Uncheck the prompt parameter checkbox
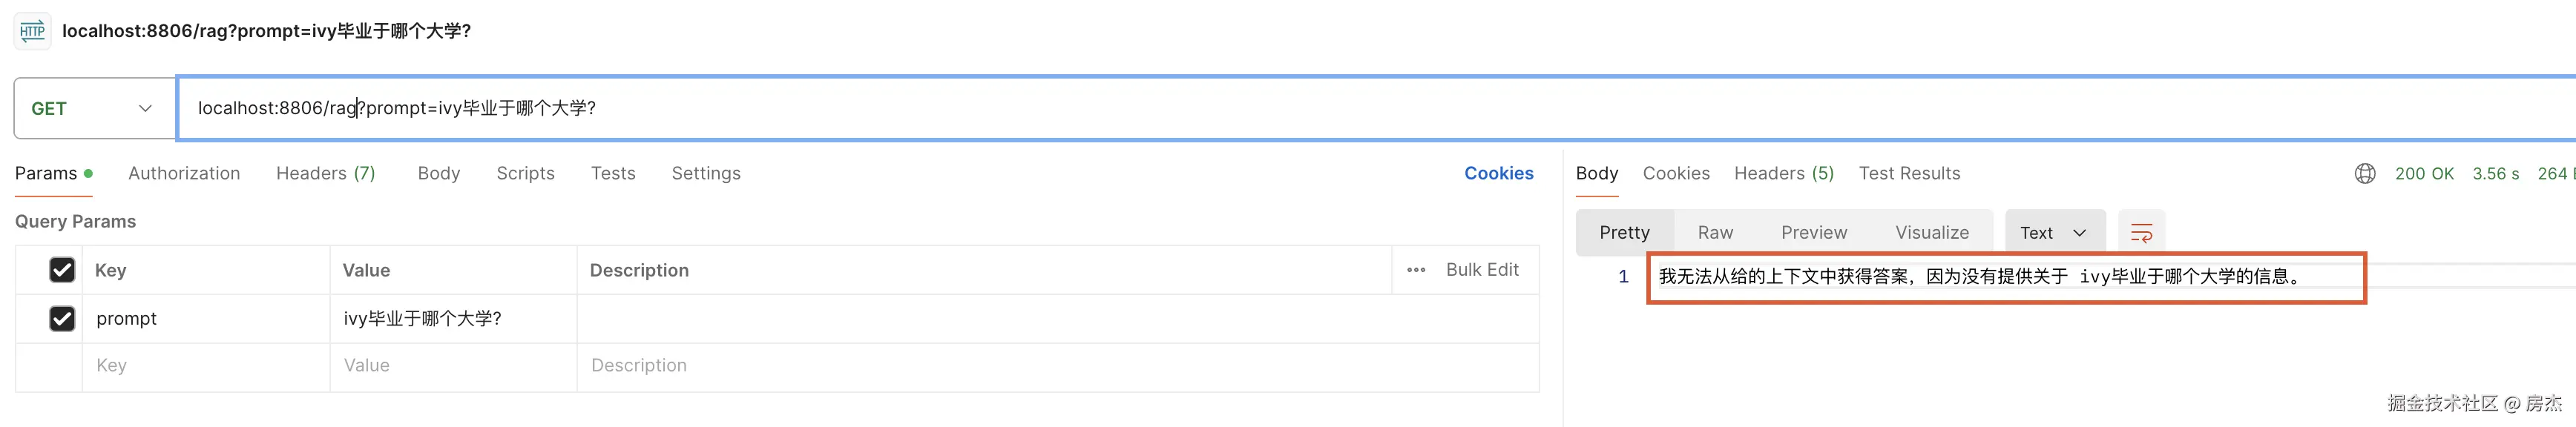 [62, 319]
